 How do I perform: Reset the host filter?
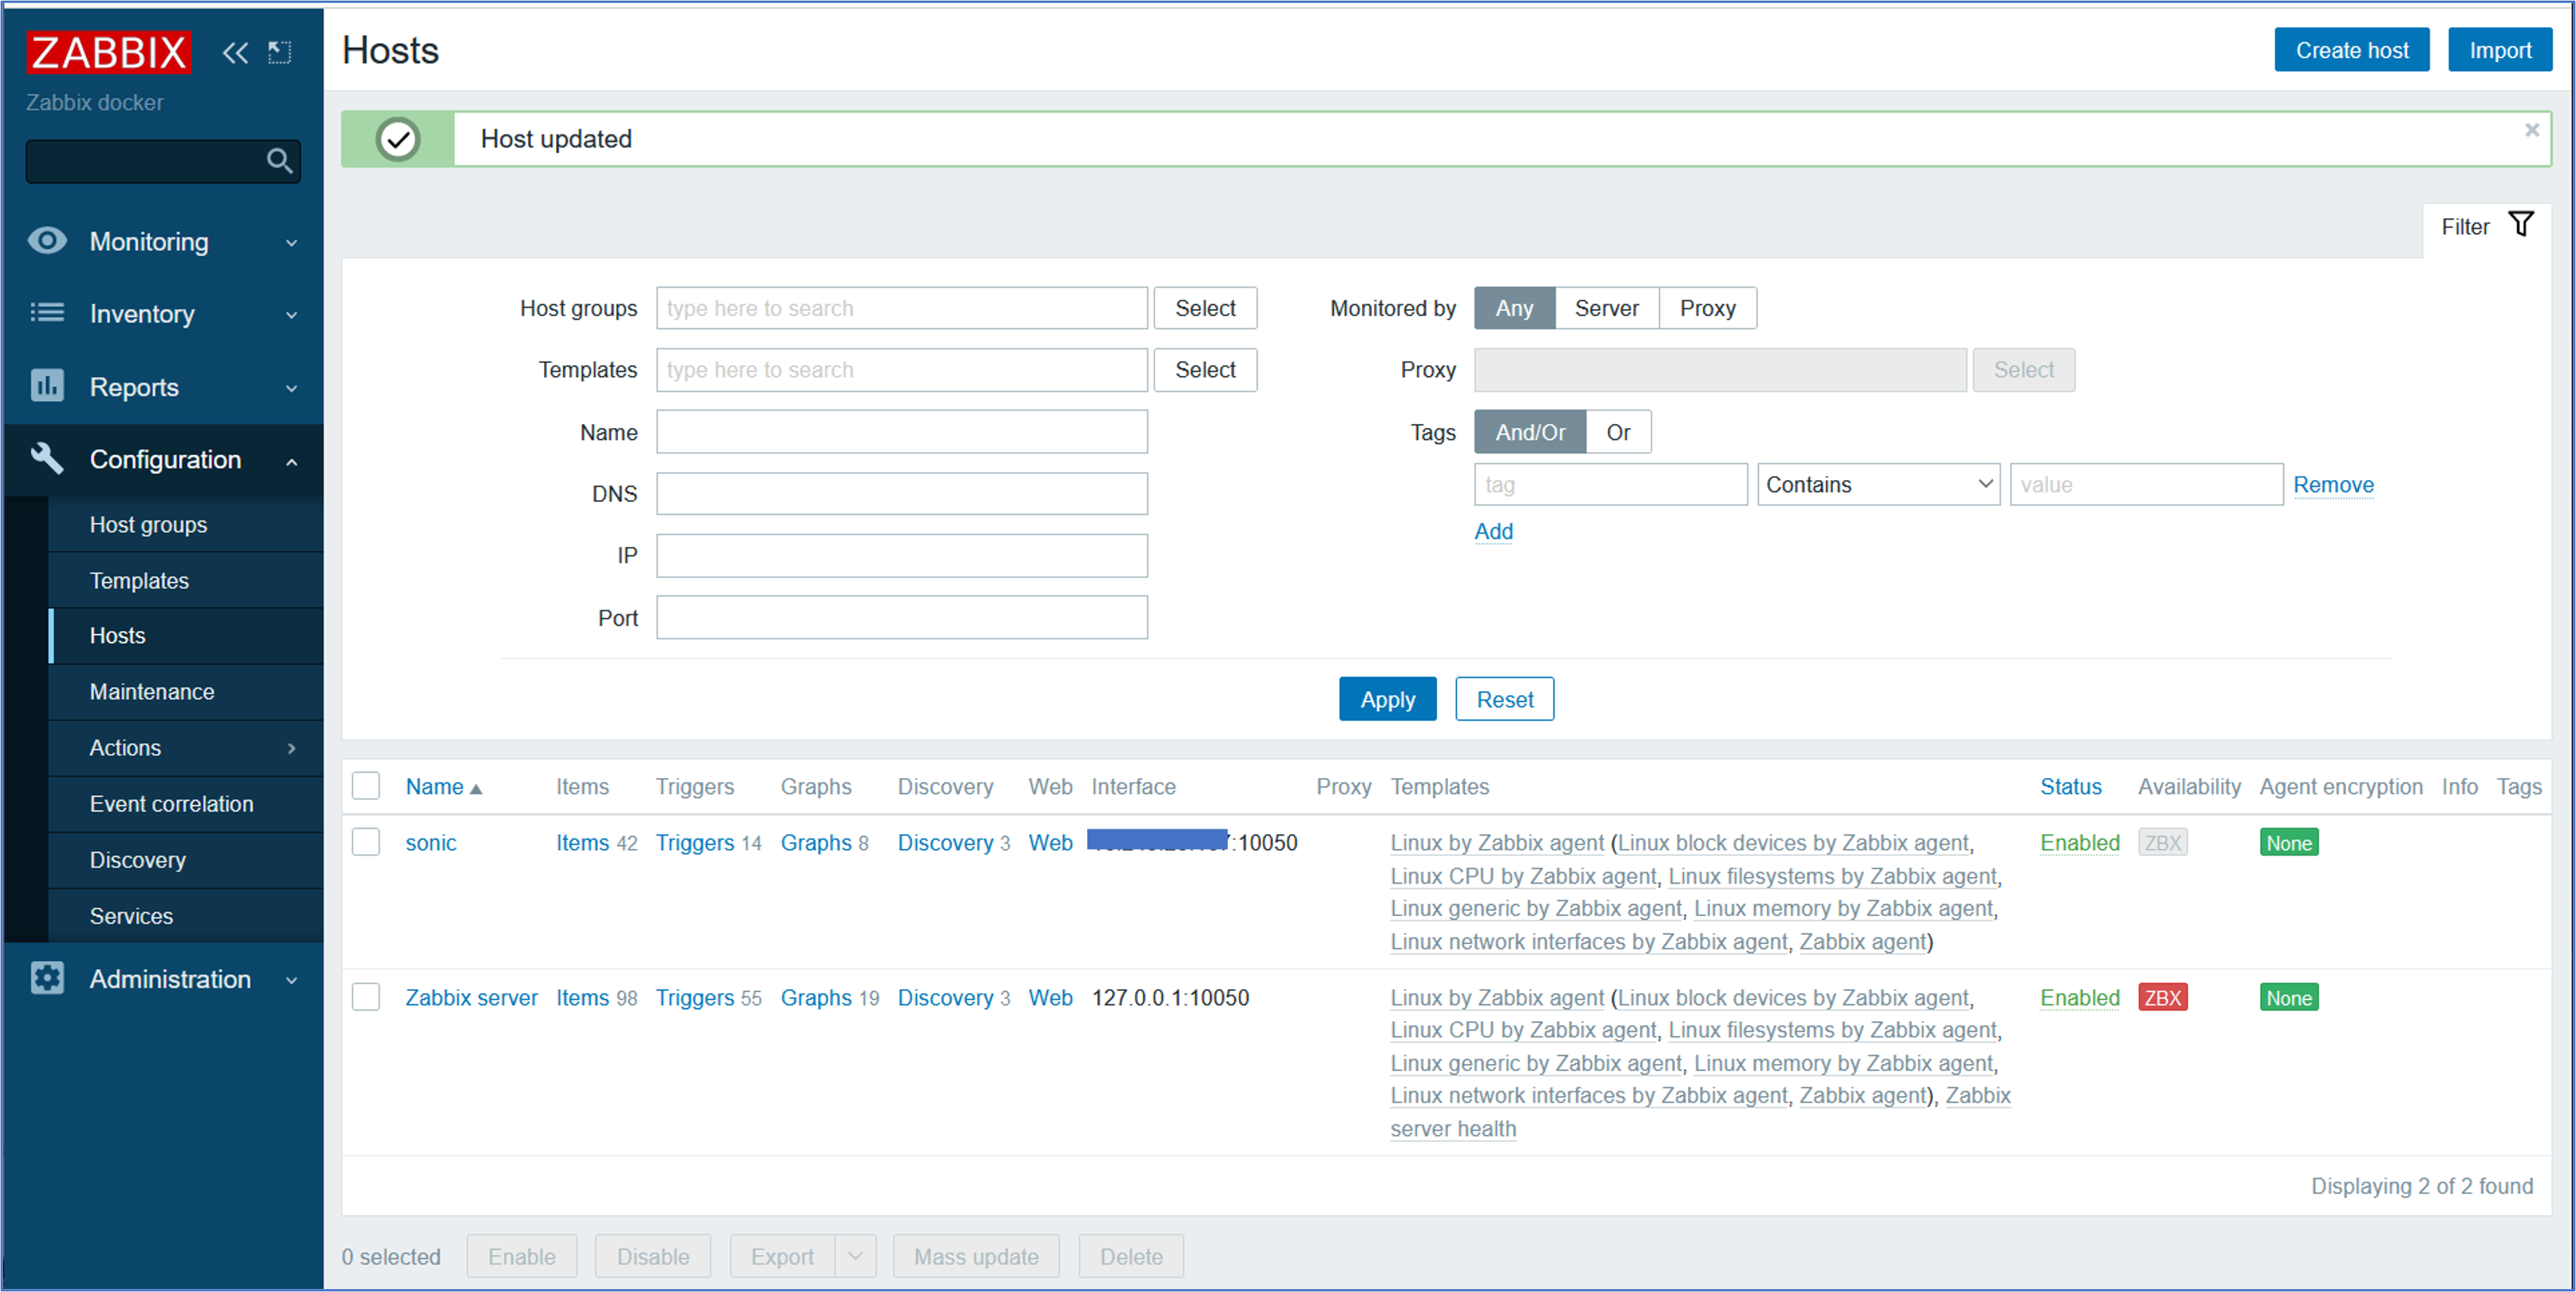[1504, 699]
